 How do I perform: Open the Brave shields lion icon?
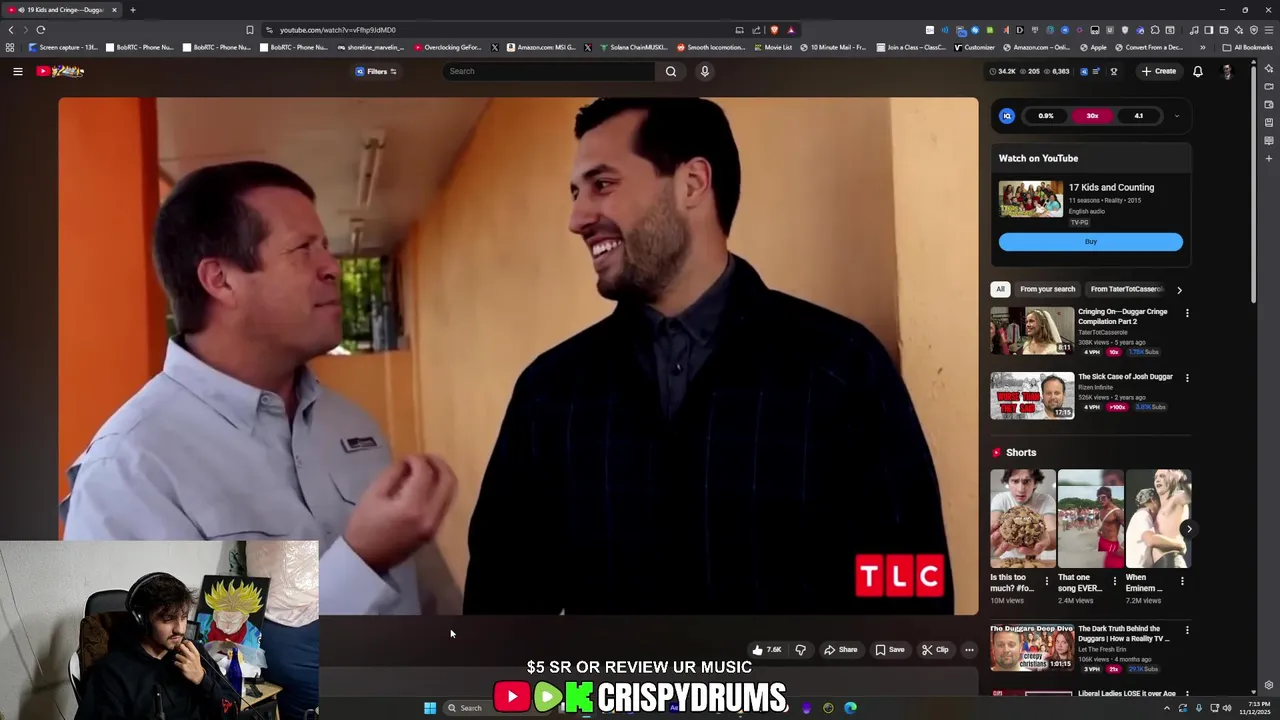(x=774, y=30)
